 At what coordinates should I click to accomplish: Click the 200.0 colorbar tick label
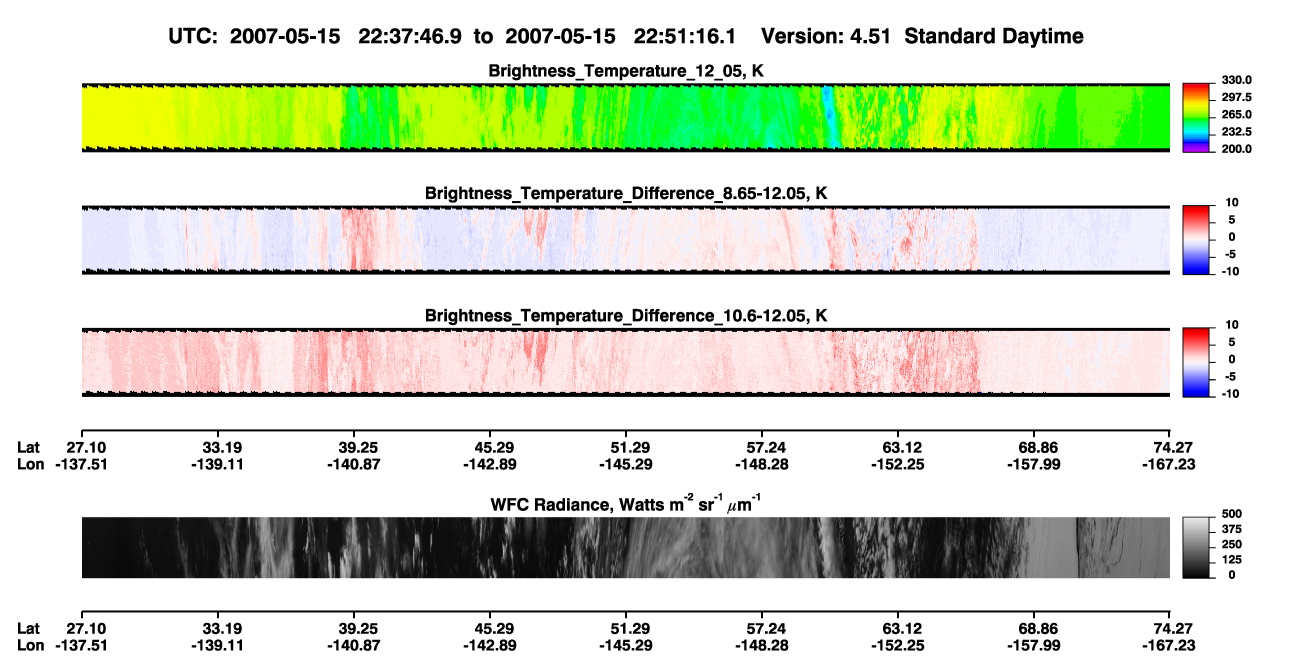(x=1236, y=148)
